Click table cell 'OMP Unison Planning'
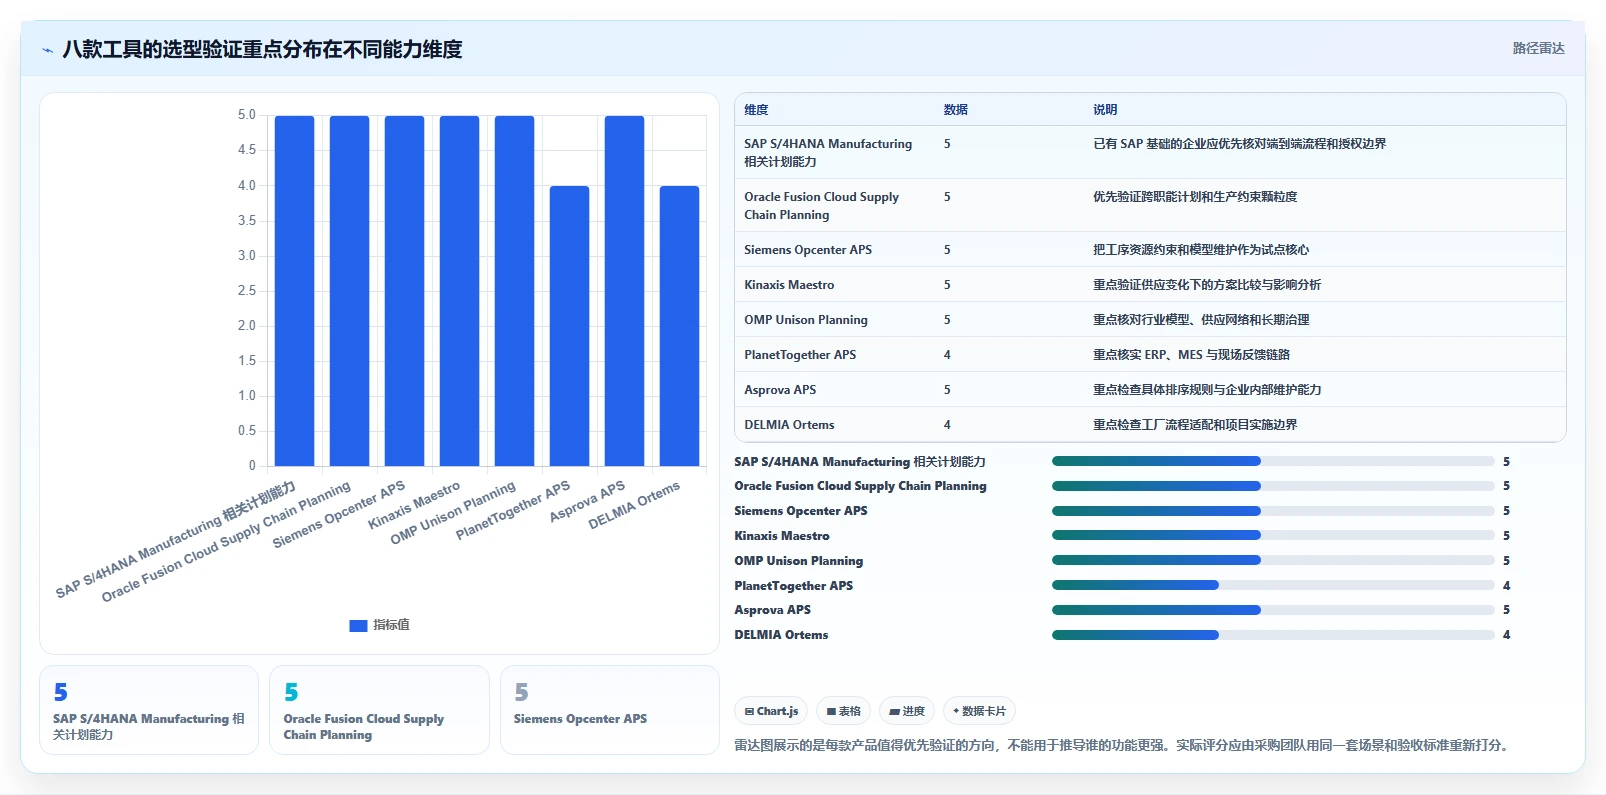This screenshot has height=795, width=1606. [x=806, y=320]
